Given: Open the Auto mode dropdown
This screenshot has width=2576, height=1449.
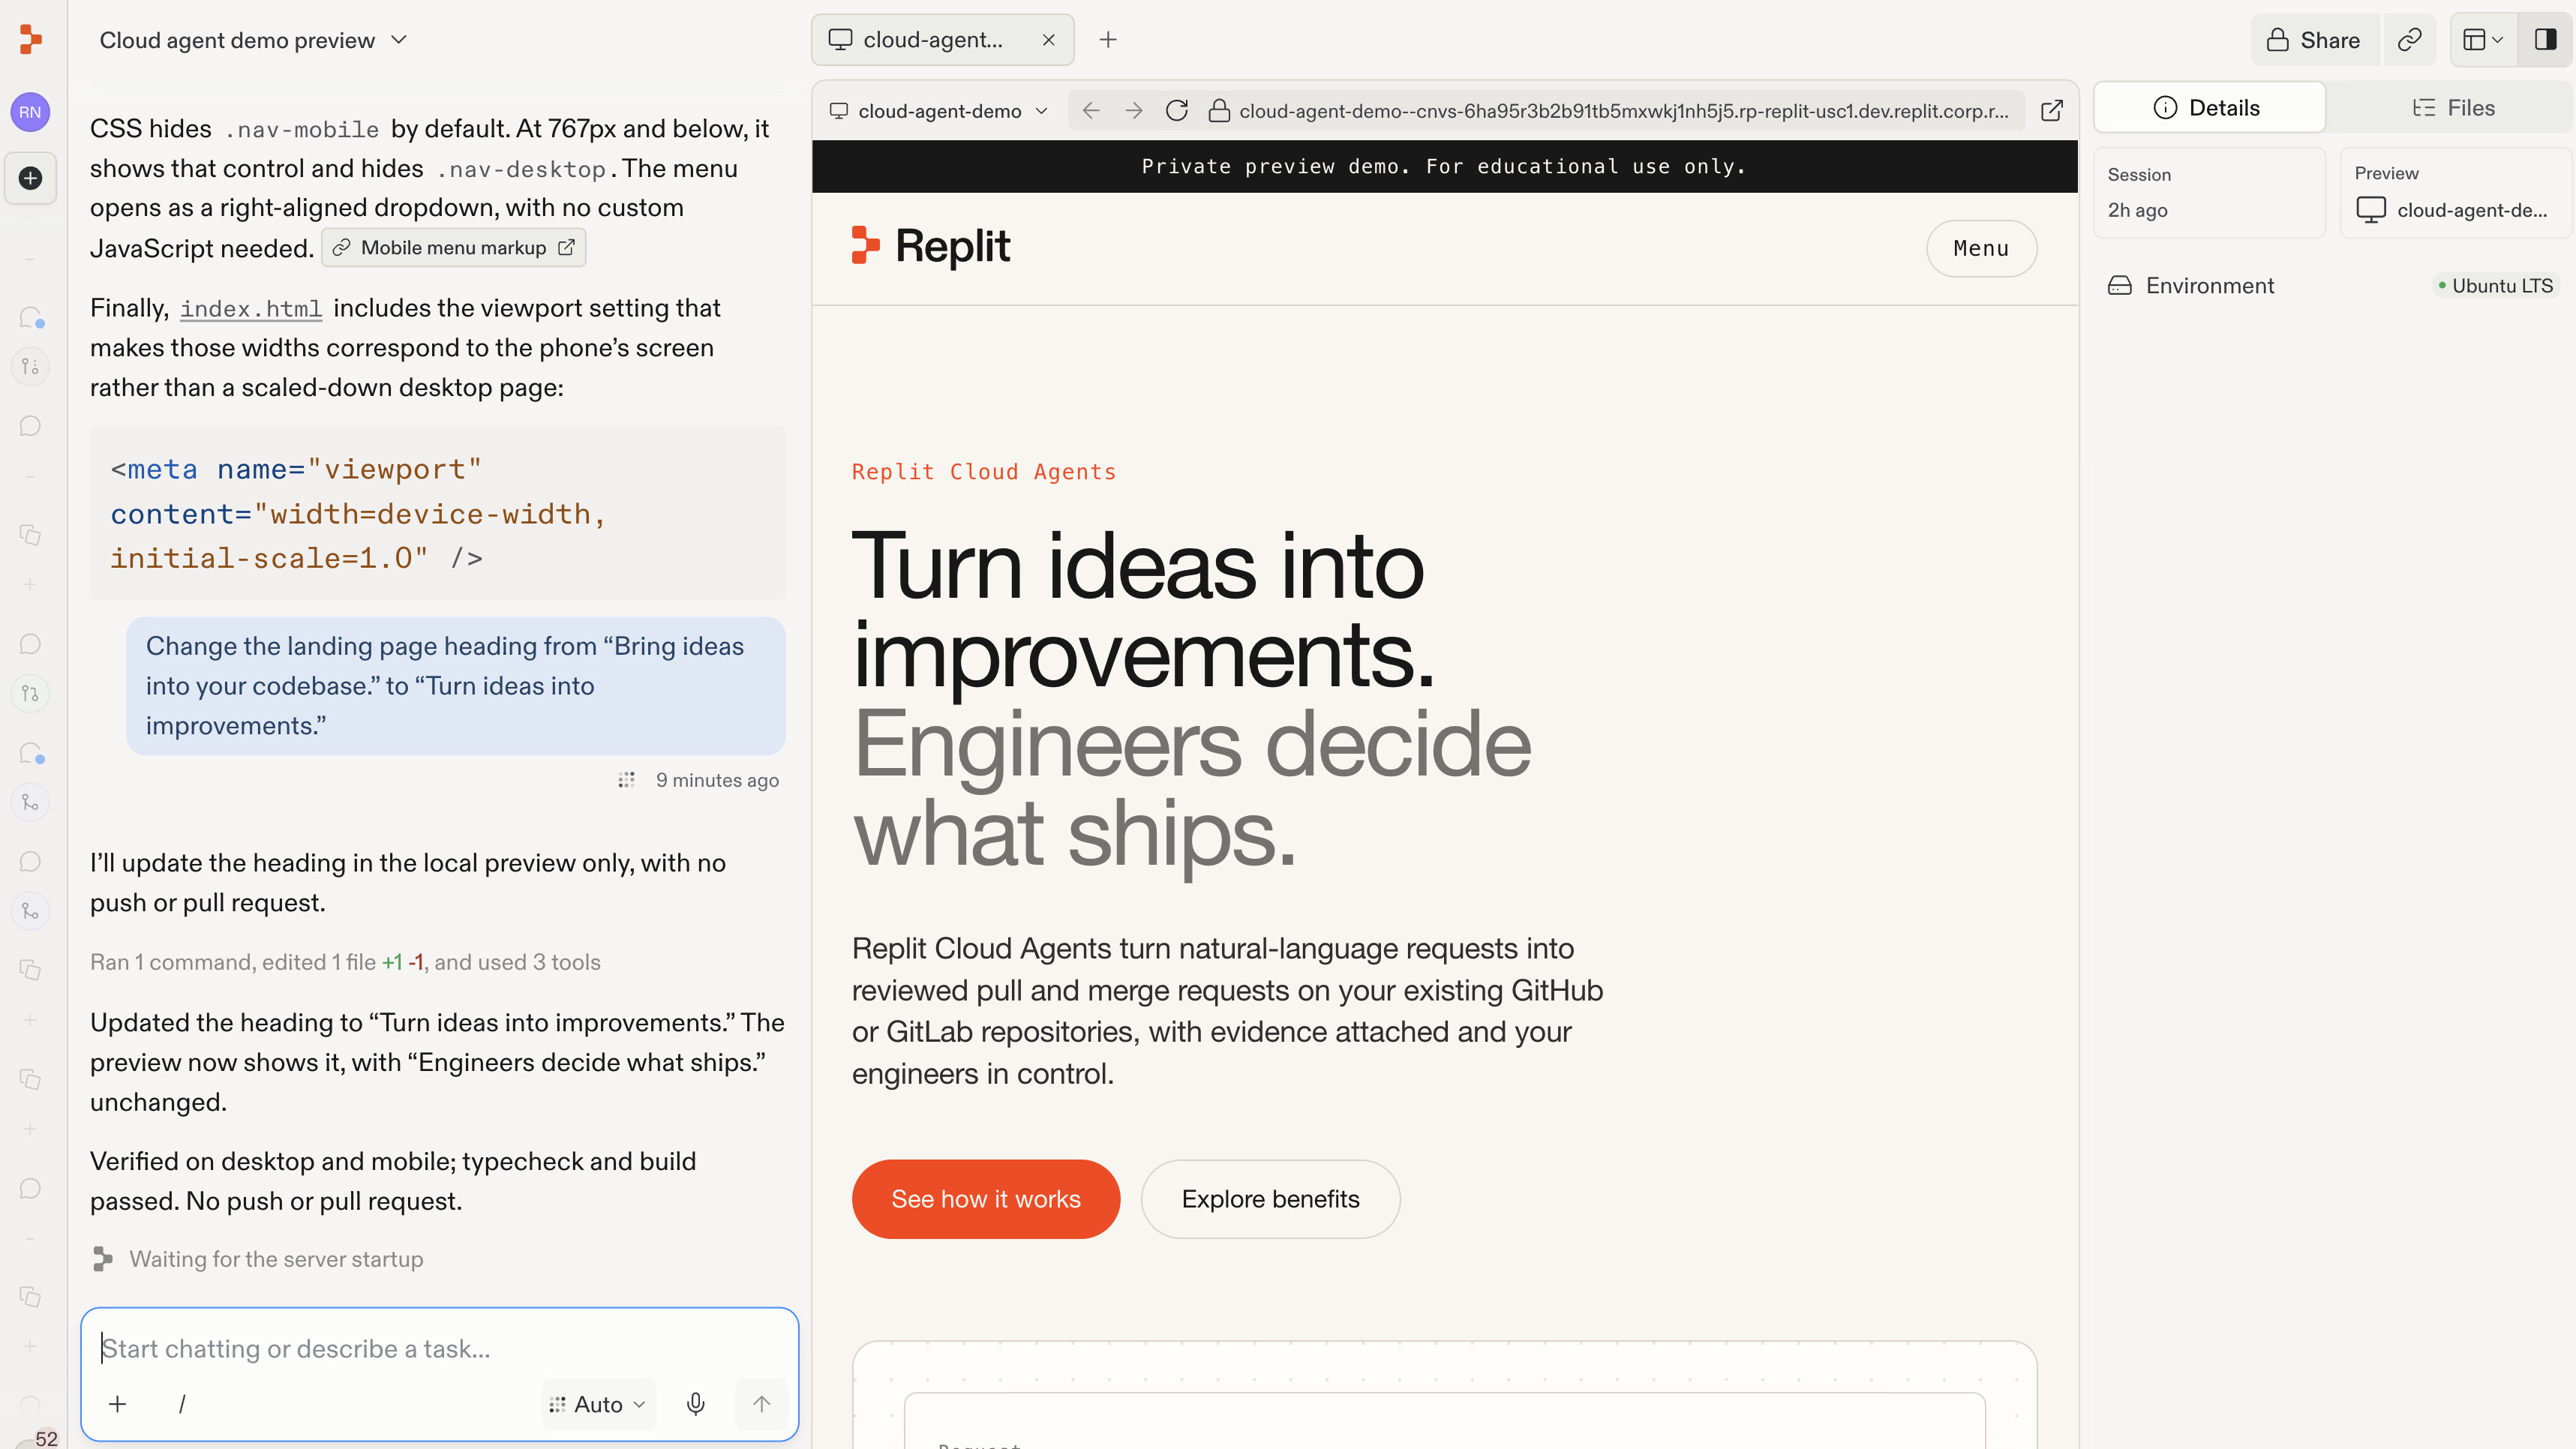Looking at the screenshot, I should (x=598, y=1404).
